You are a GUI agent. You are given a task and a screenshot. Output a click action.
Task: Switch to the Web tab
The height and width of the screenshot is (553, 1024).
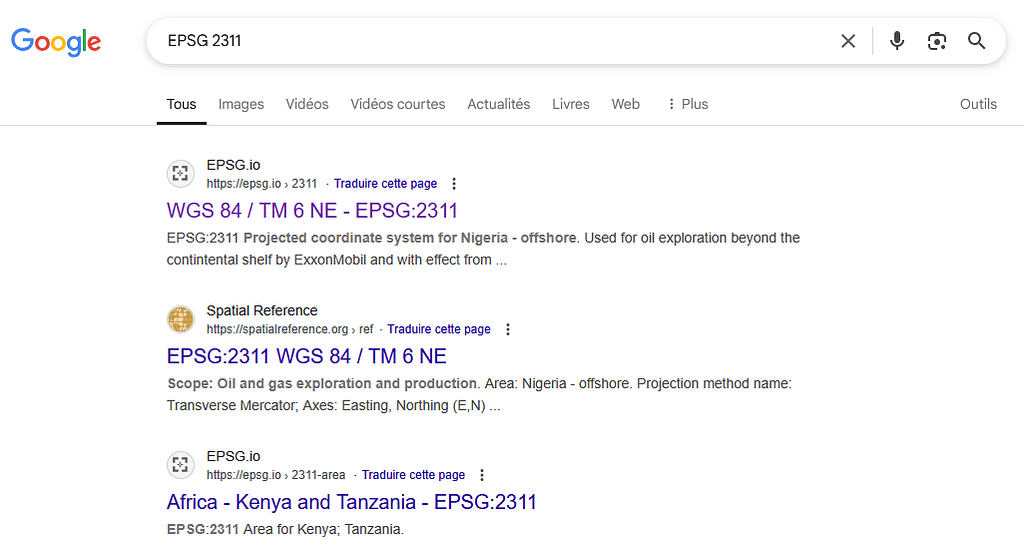(x=626, y=104)
